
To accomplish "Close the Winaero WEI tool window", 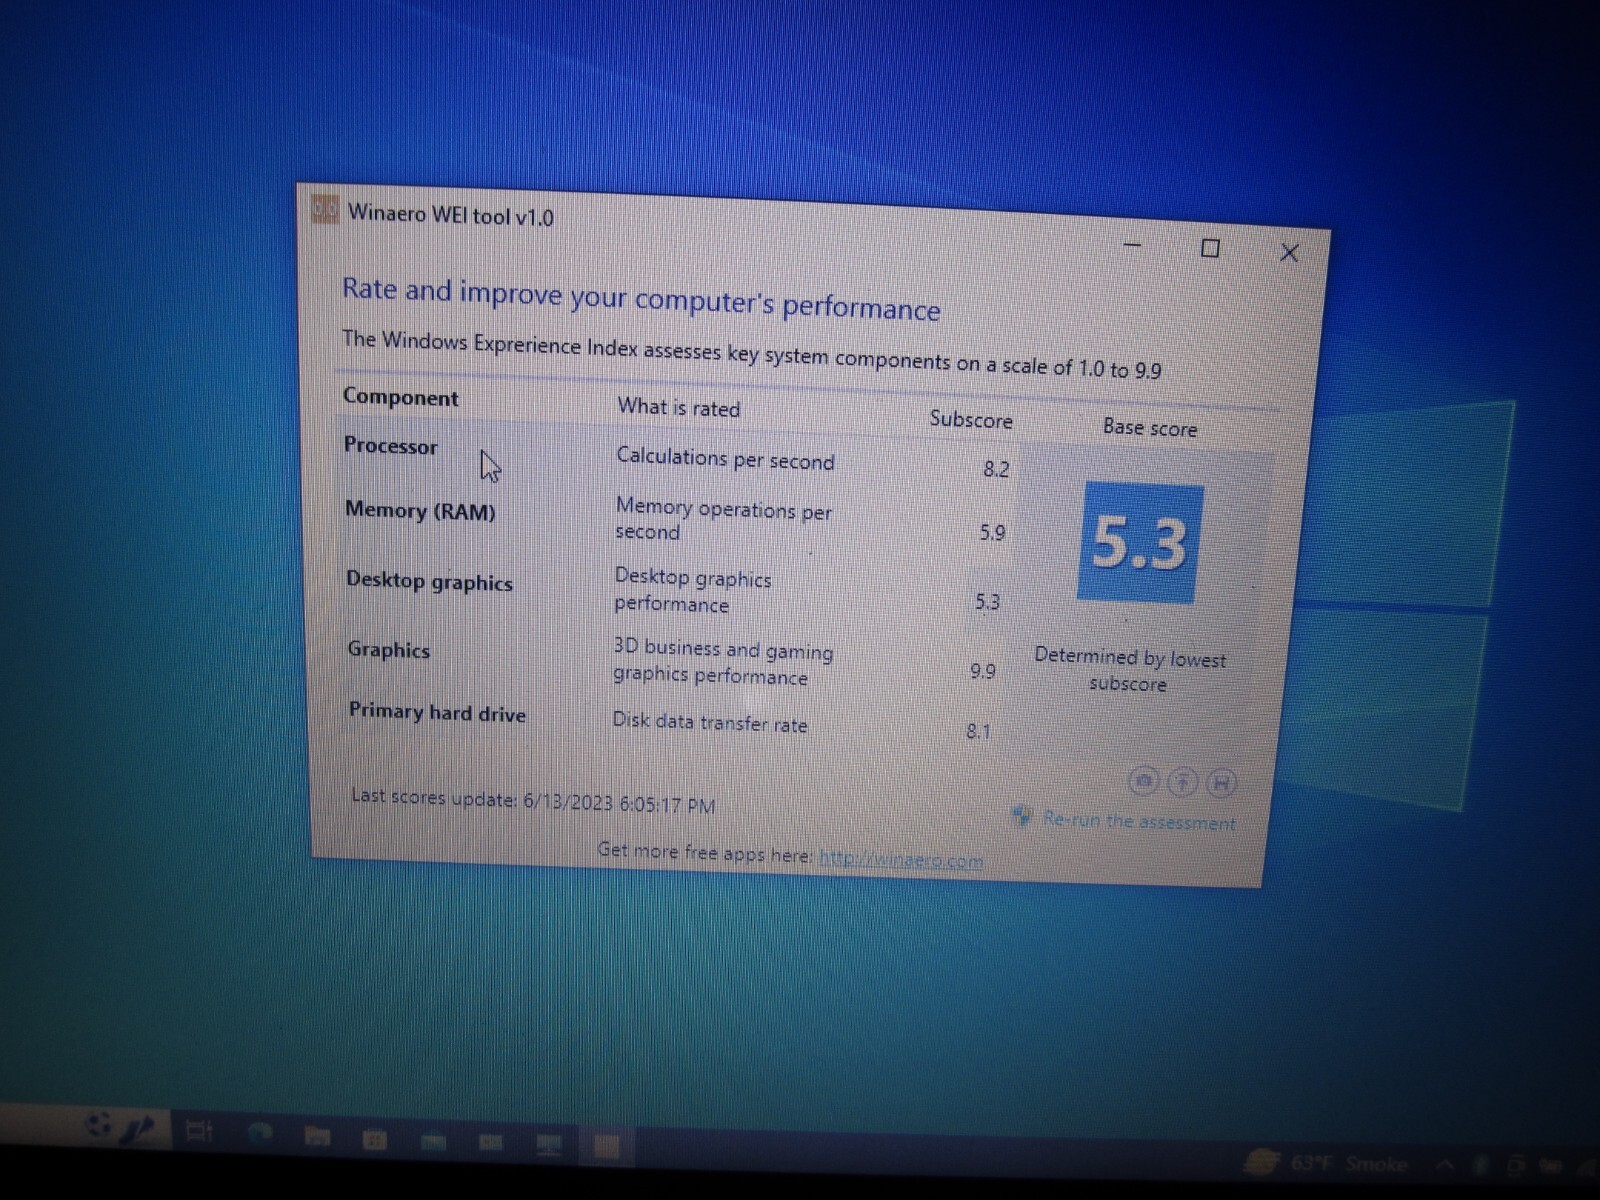I will [1289, 252].
